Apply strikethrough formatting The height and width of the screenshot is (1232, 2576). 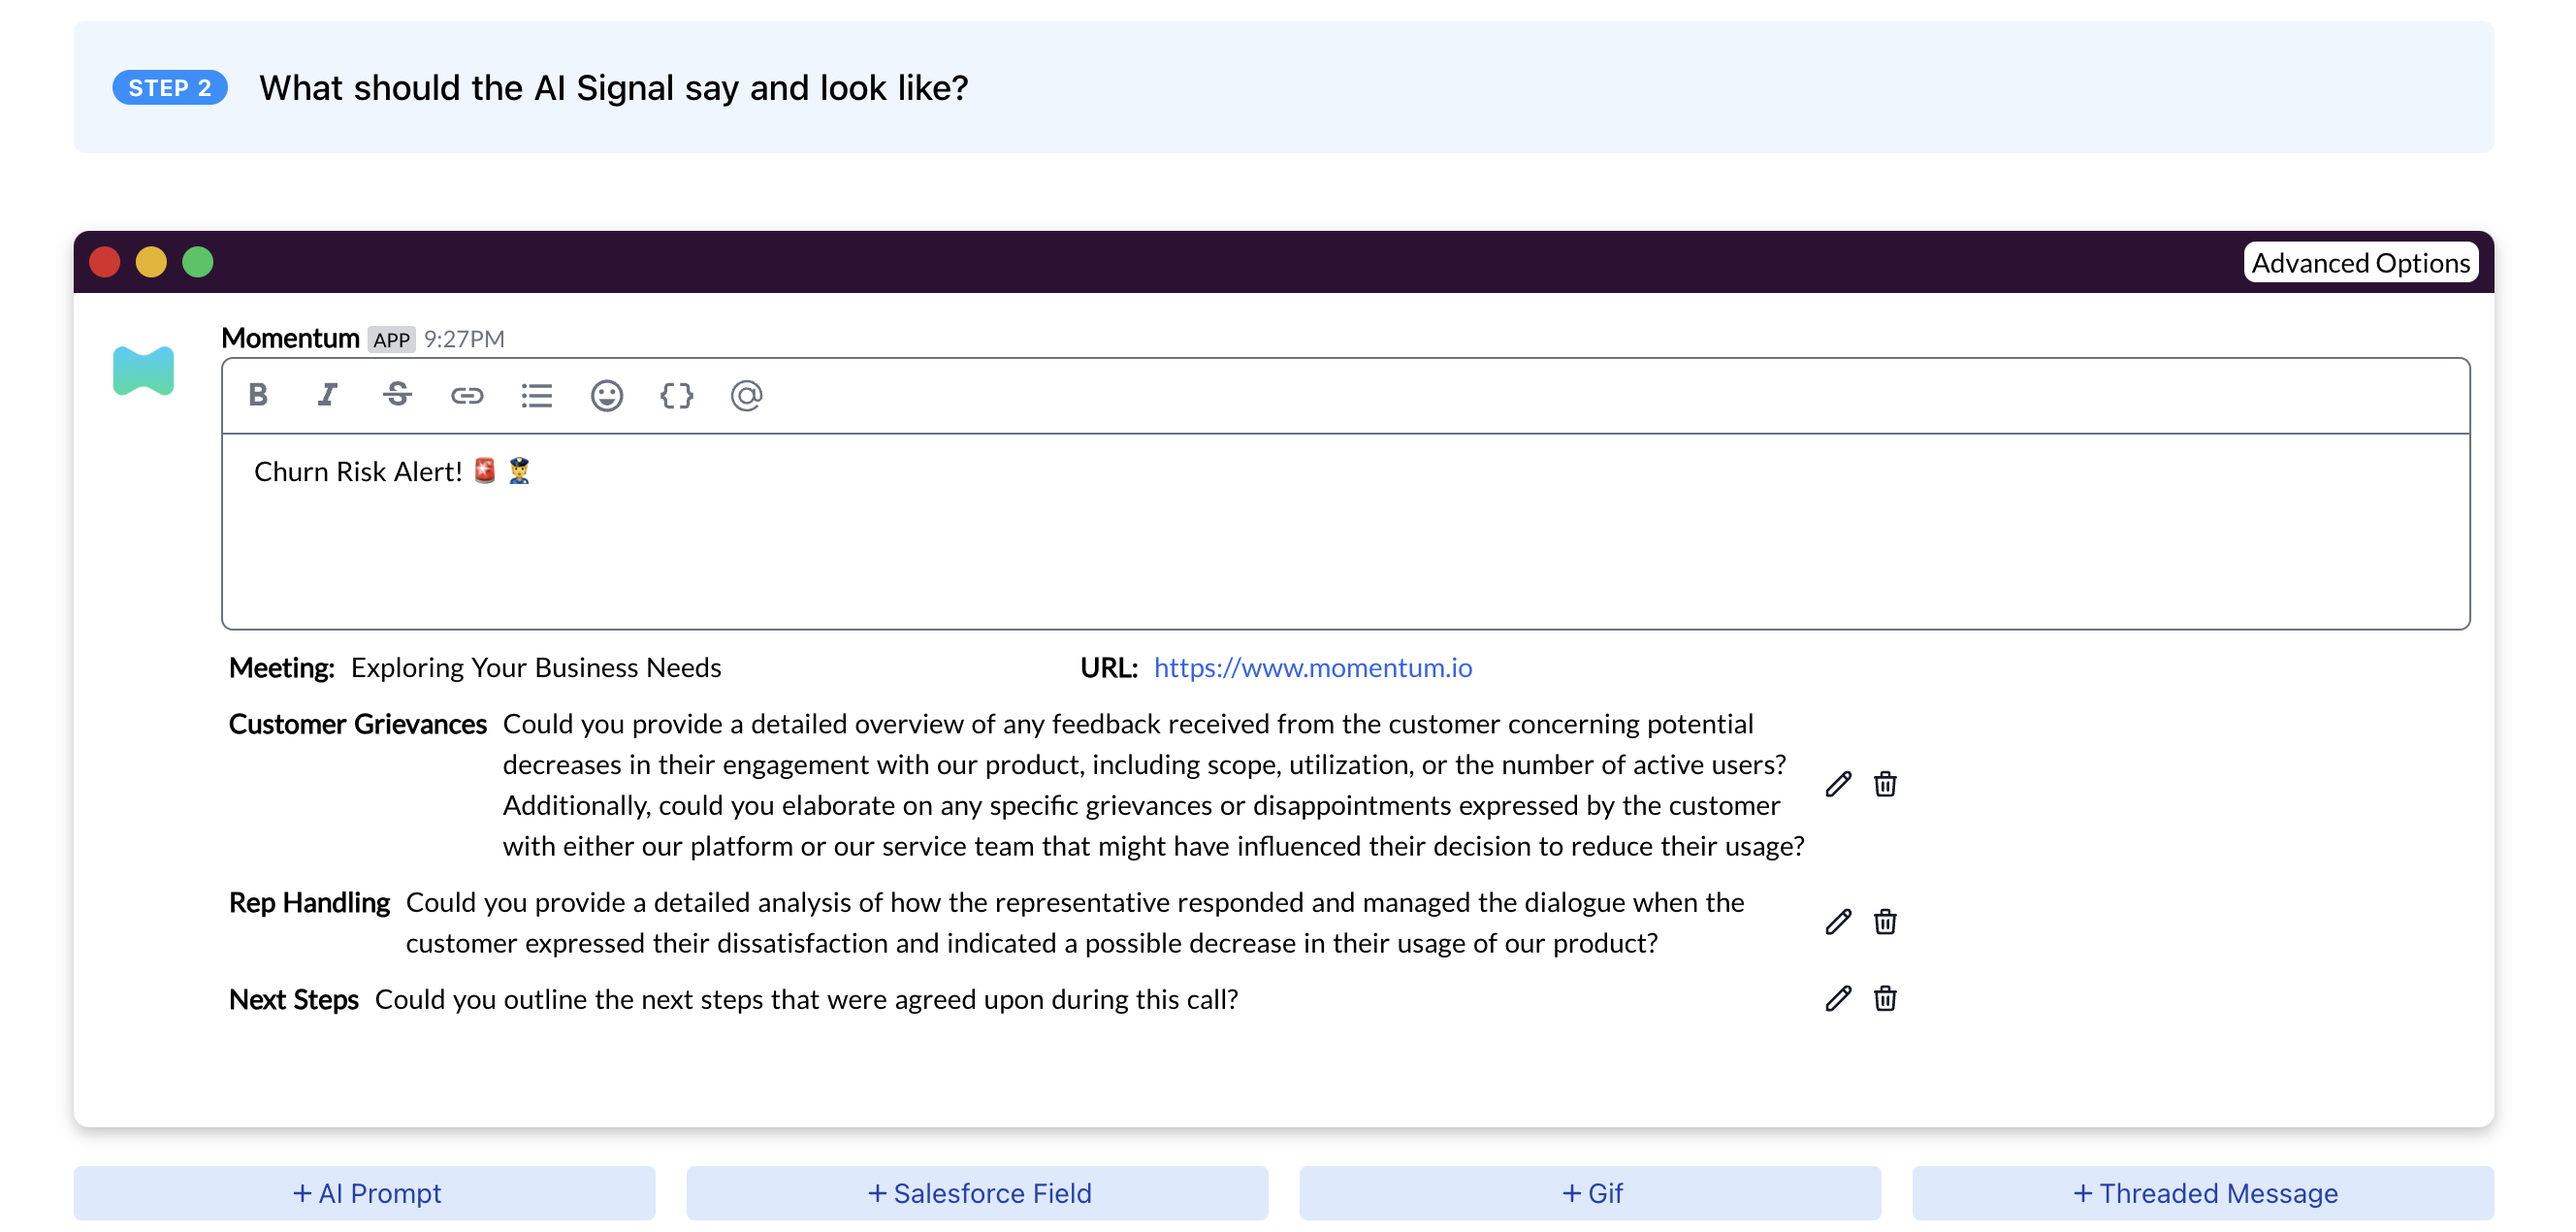tap(397, 396)
